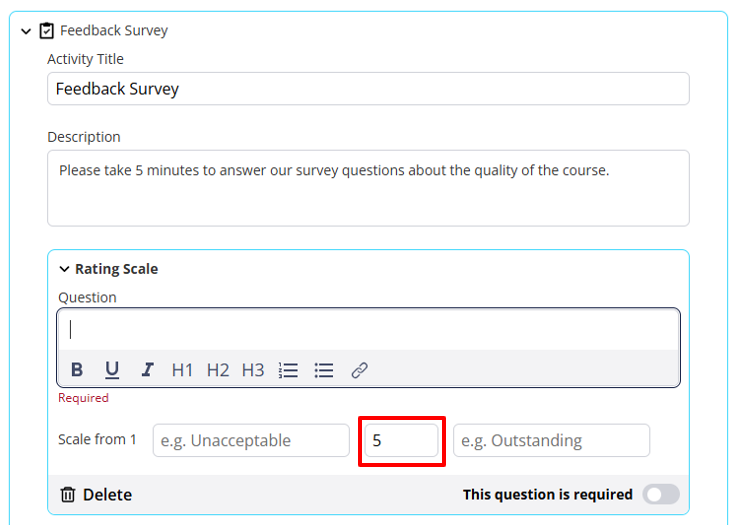This screenshot has width=738, height=525.
Task: Collapse the Rating Scale question panel
Action: click(64, 269)
